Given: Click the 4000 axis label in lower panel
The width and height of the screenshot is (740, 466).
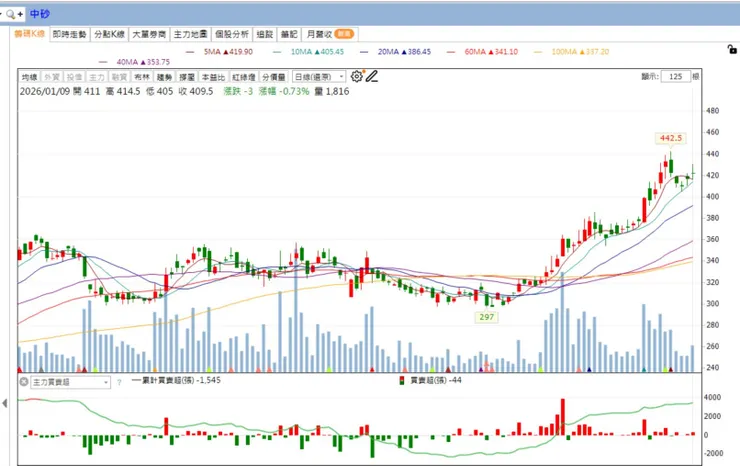Looking at the screenshot, I should [712, 398].
